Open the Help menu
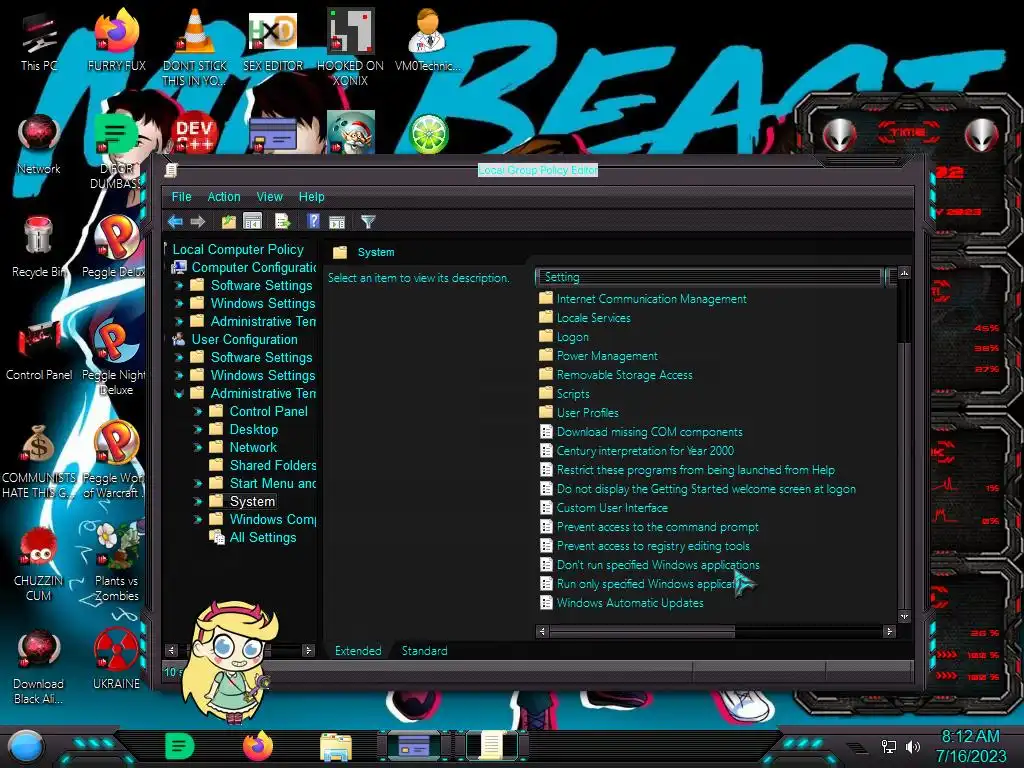The width and height of the screenshot is (1024, 768). coord(312,197)
